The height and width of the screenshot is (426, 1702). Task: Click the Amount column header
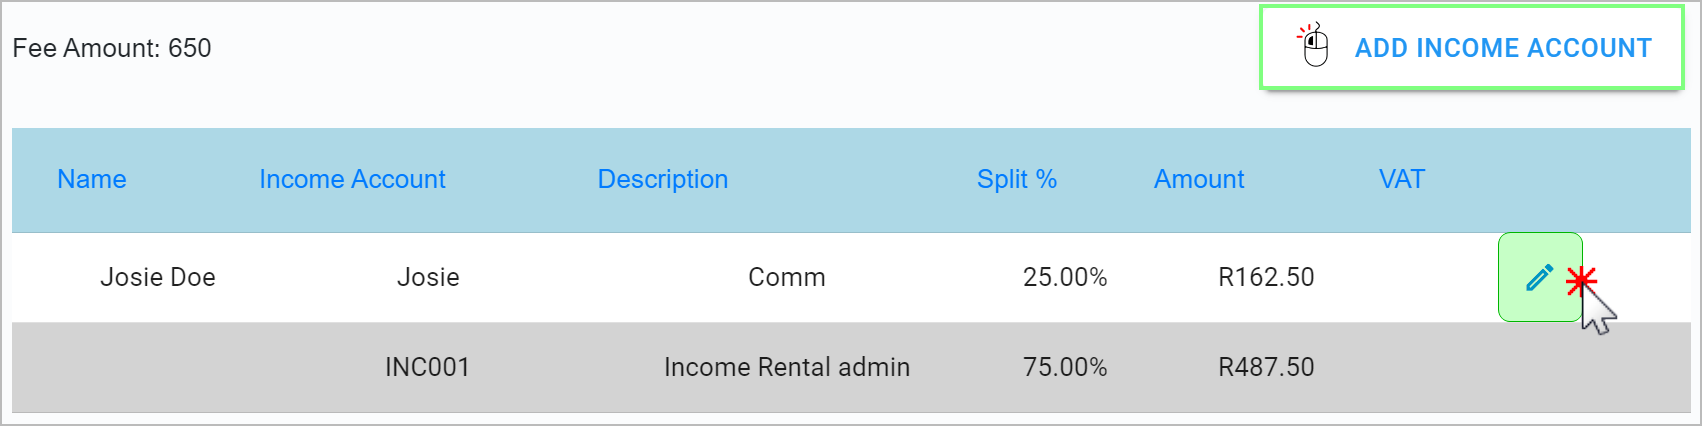click(1199, 179)
